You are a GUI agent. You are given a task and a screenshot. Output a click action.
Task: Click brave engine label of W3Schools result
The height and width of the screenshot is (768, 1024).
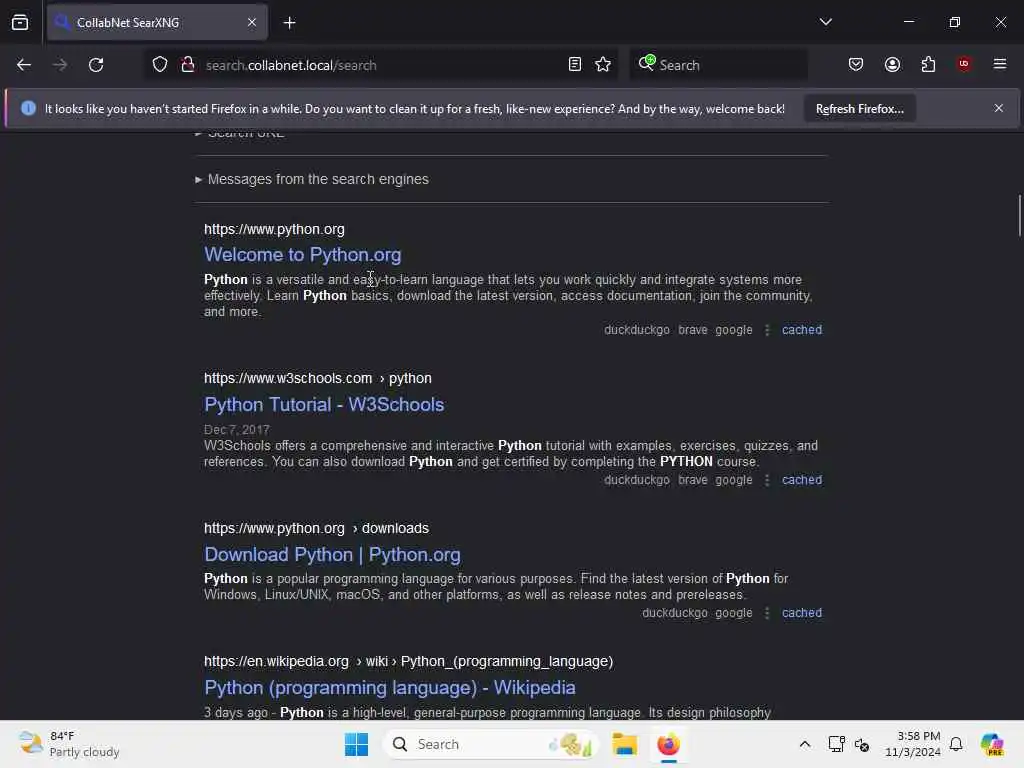(693, 480)
